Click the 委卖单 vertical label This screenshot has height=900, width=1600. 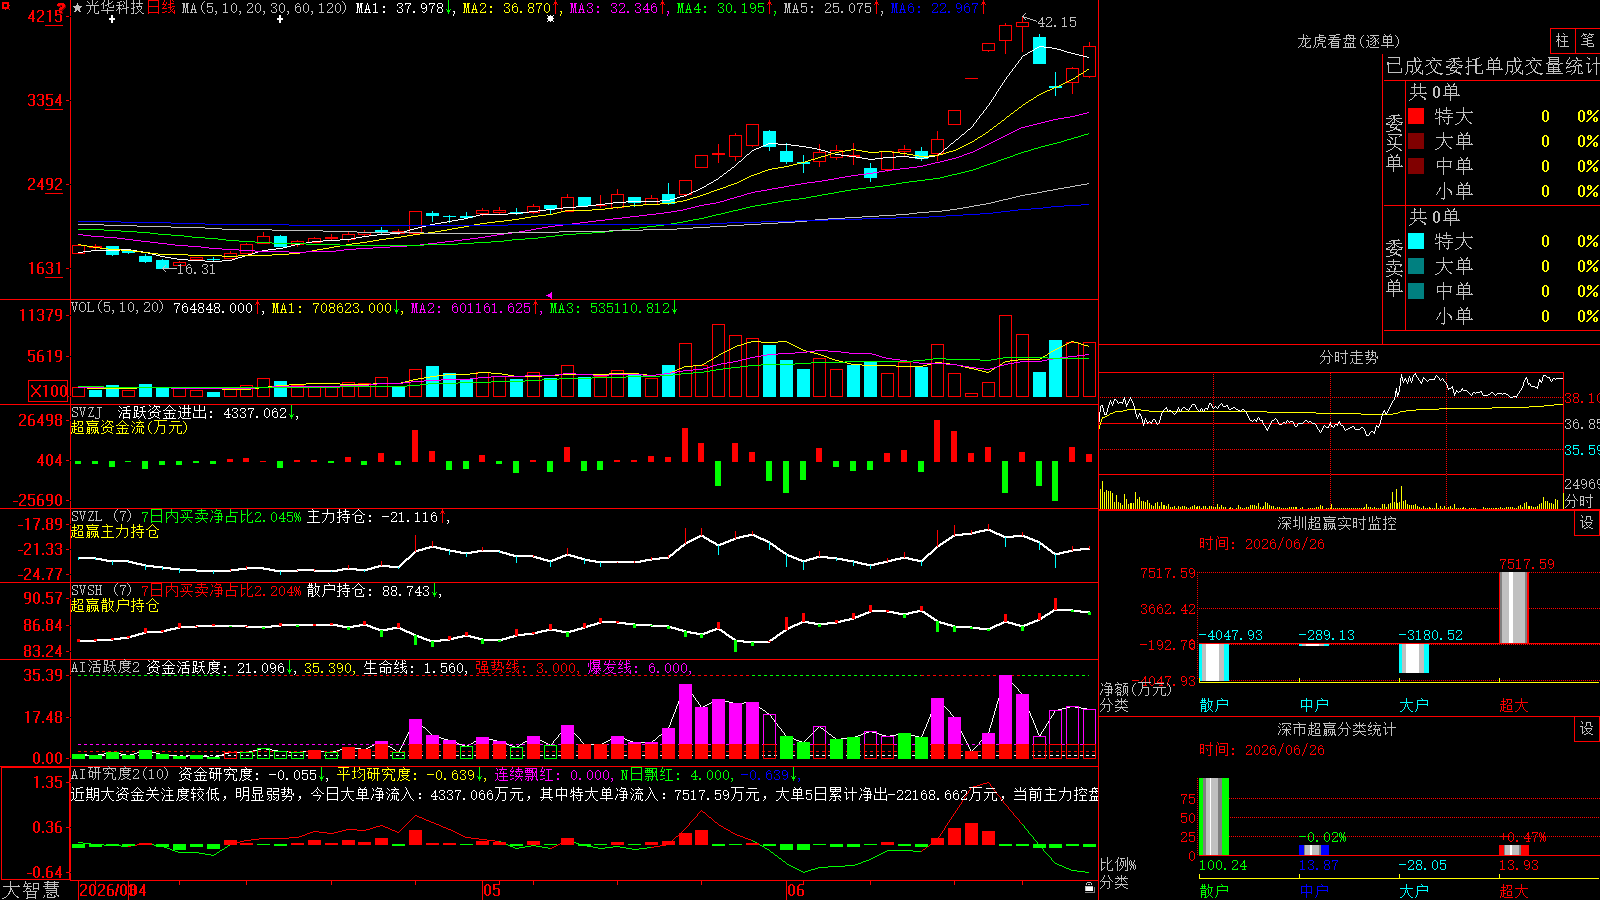click(1394, 267)
